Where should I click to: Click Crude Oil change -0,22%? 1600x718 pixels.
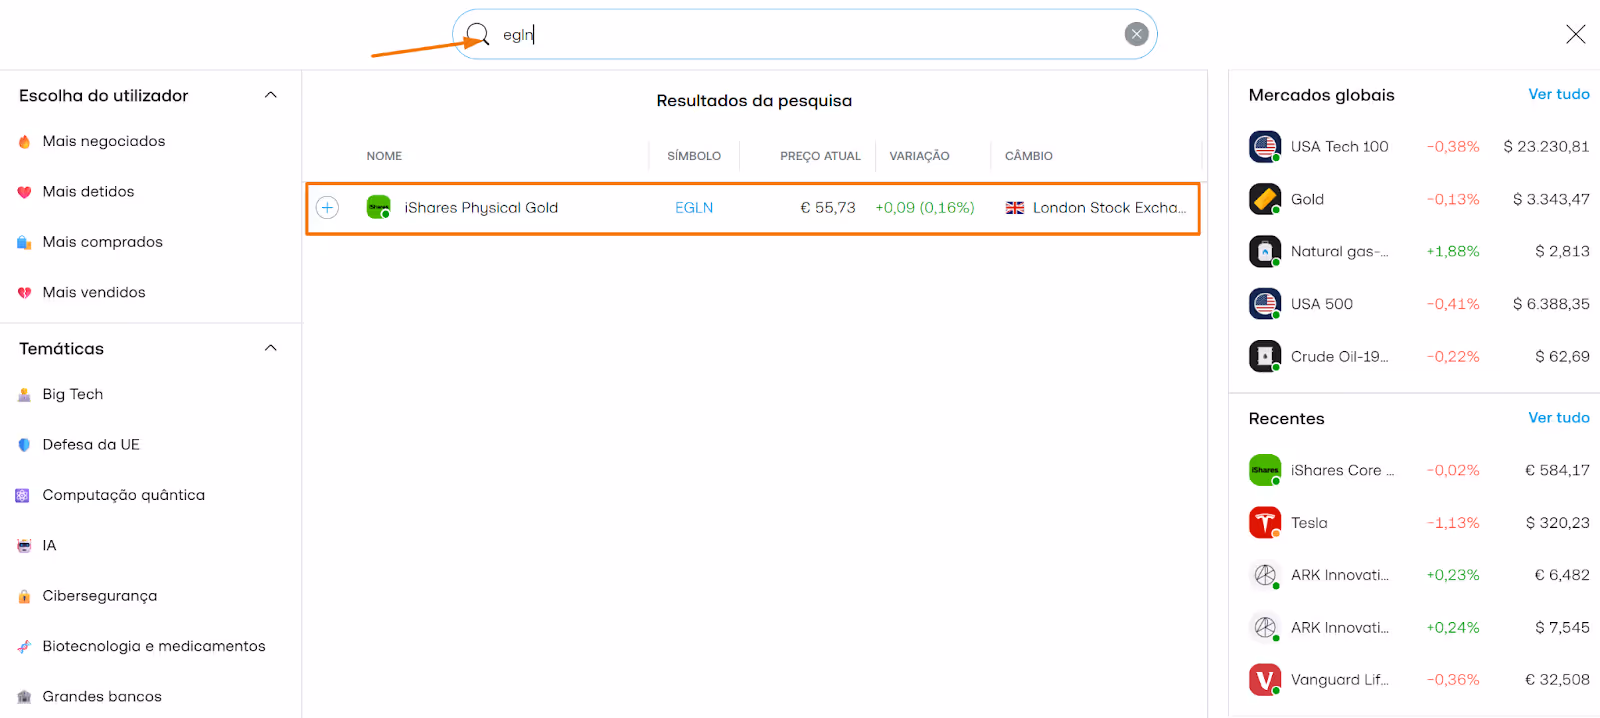1453,357
